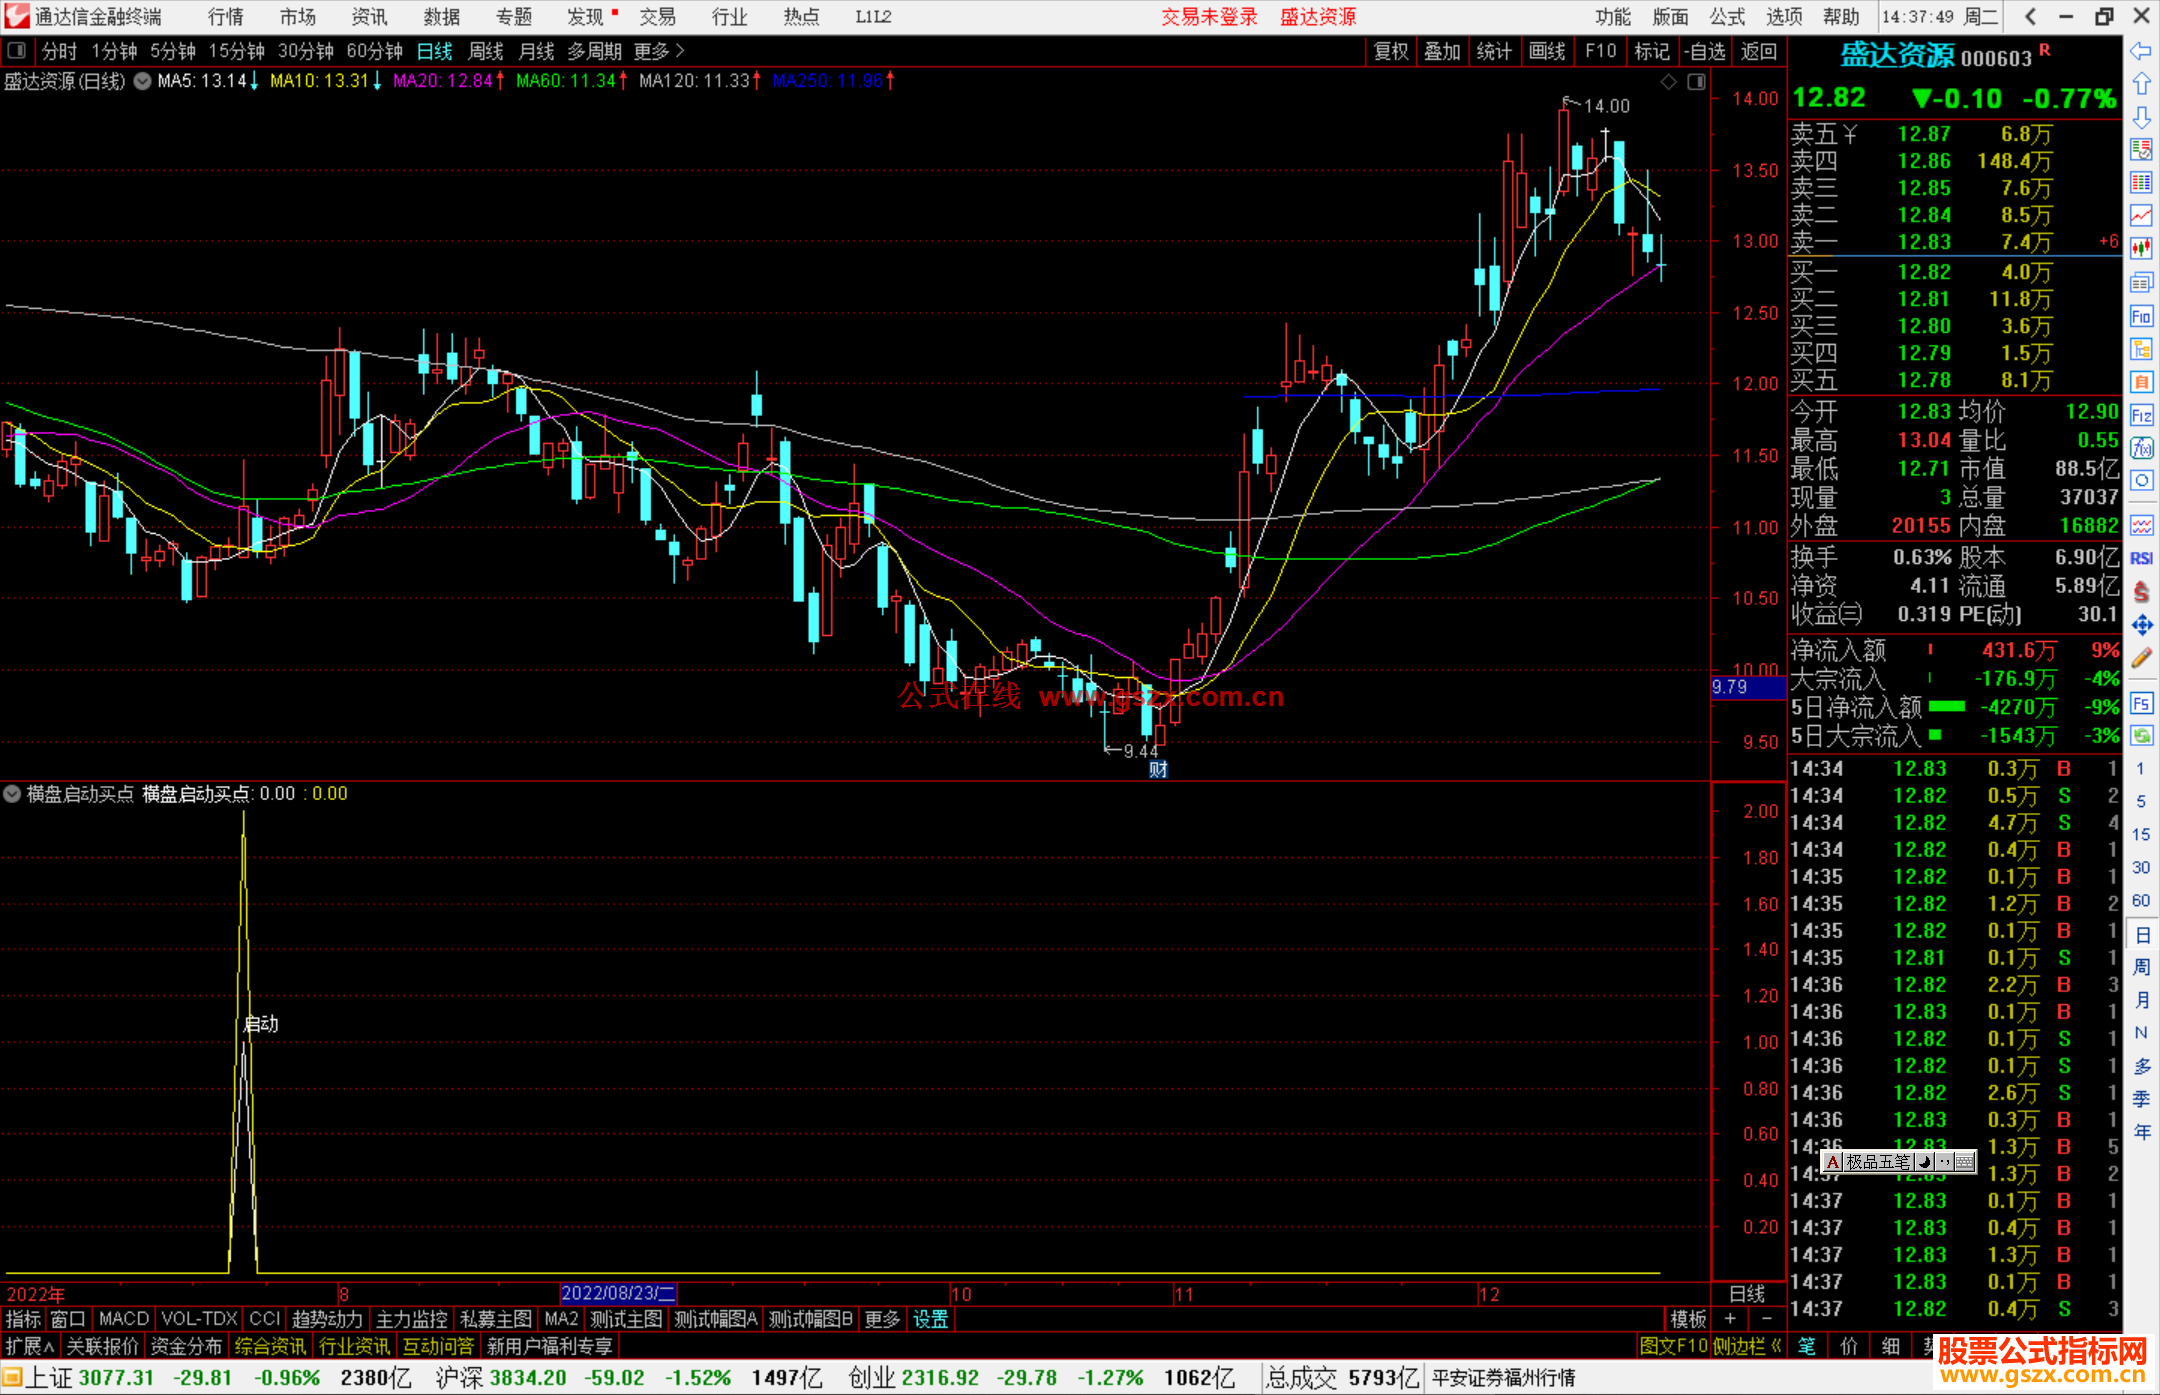
Task: Click the up arrow sidebar icon
Action: click(2141, 83)
